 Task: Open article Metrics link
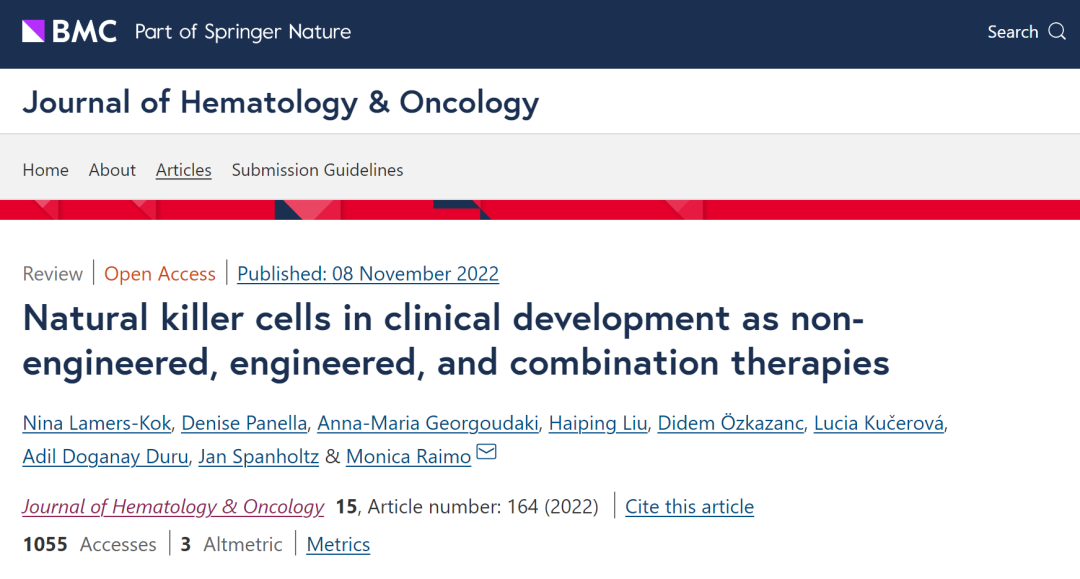[x=338, y=545]
